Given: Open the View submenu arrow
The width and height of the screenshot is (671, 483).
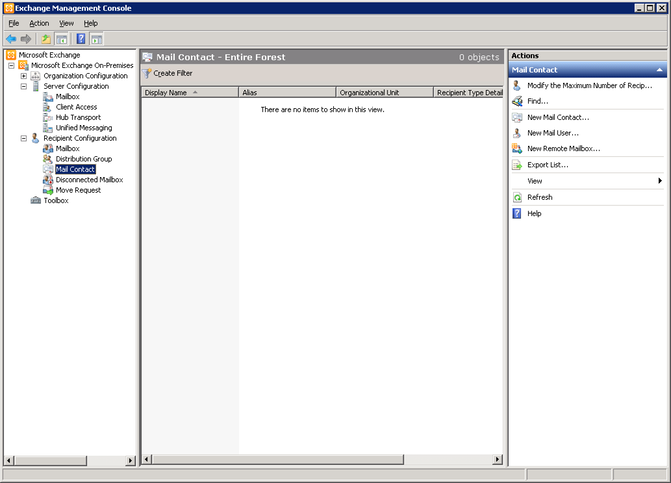Looking at the screenshot, I should tap(660, 181).
